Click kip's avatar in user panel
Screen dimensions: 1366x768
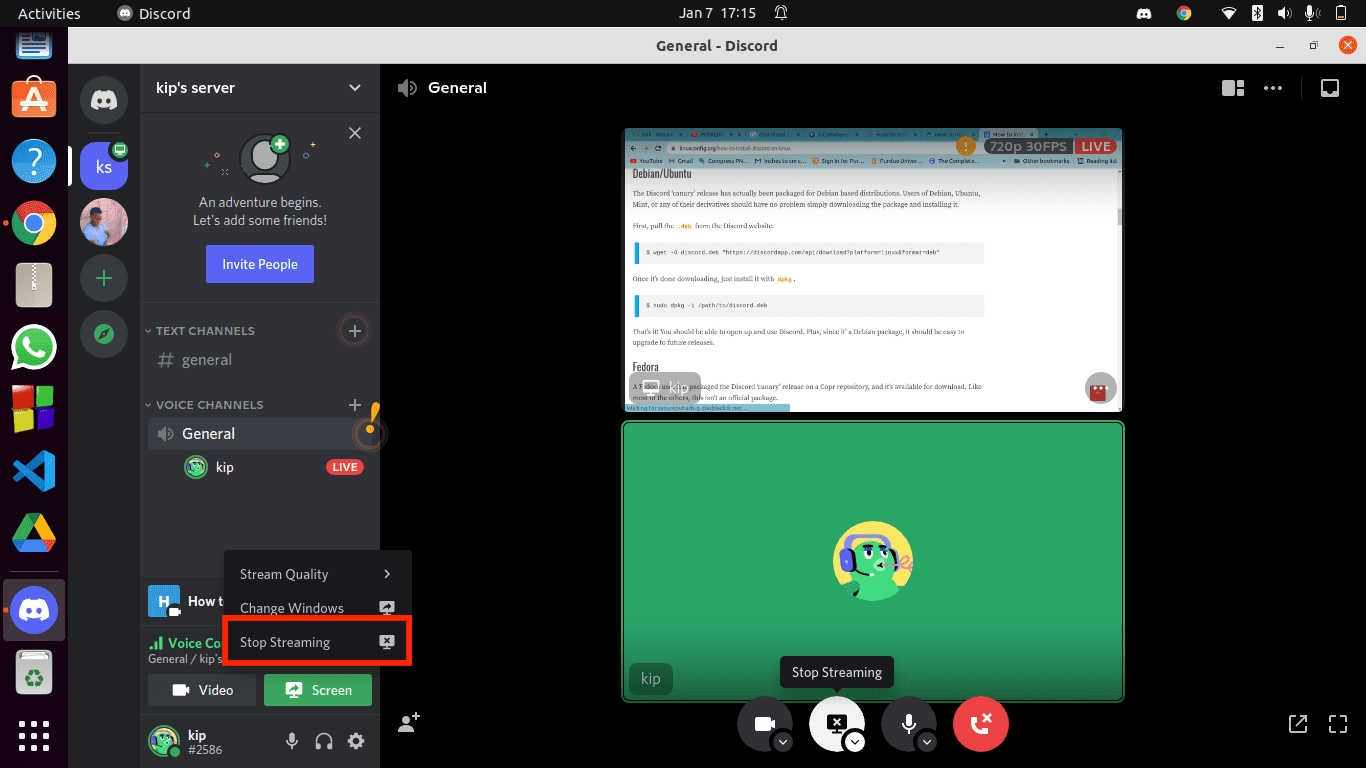[164, 741]
